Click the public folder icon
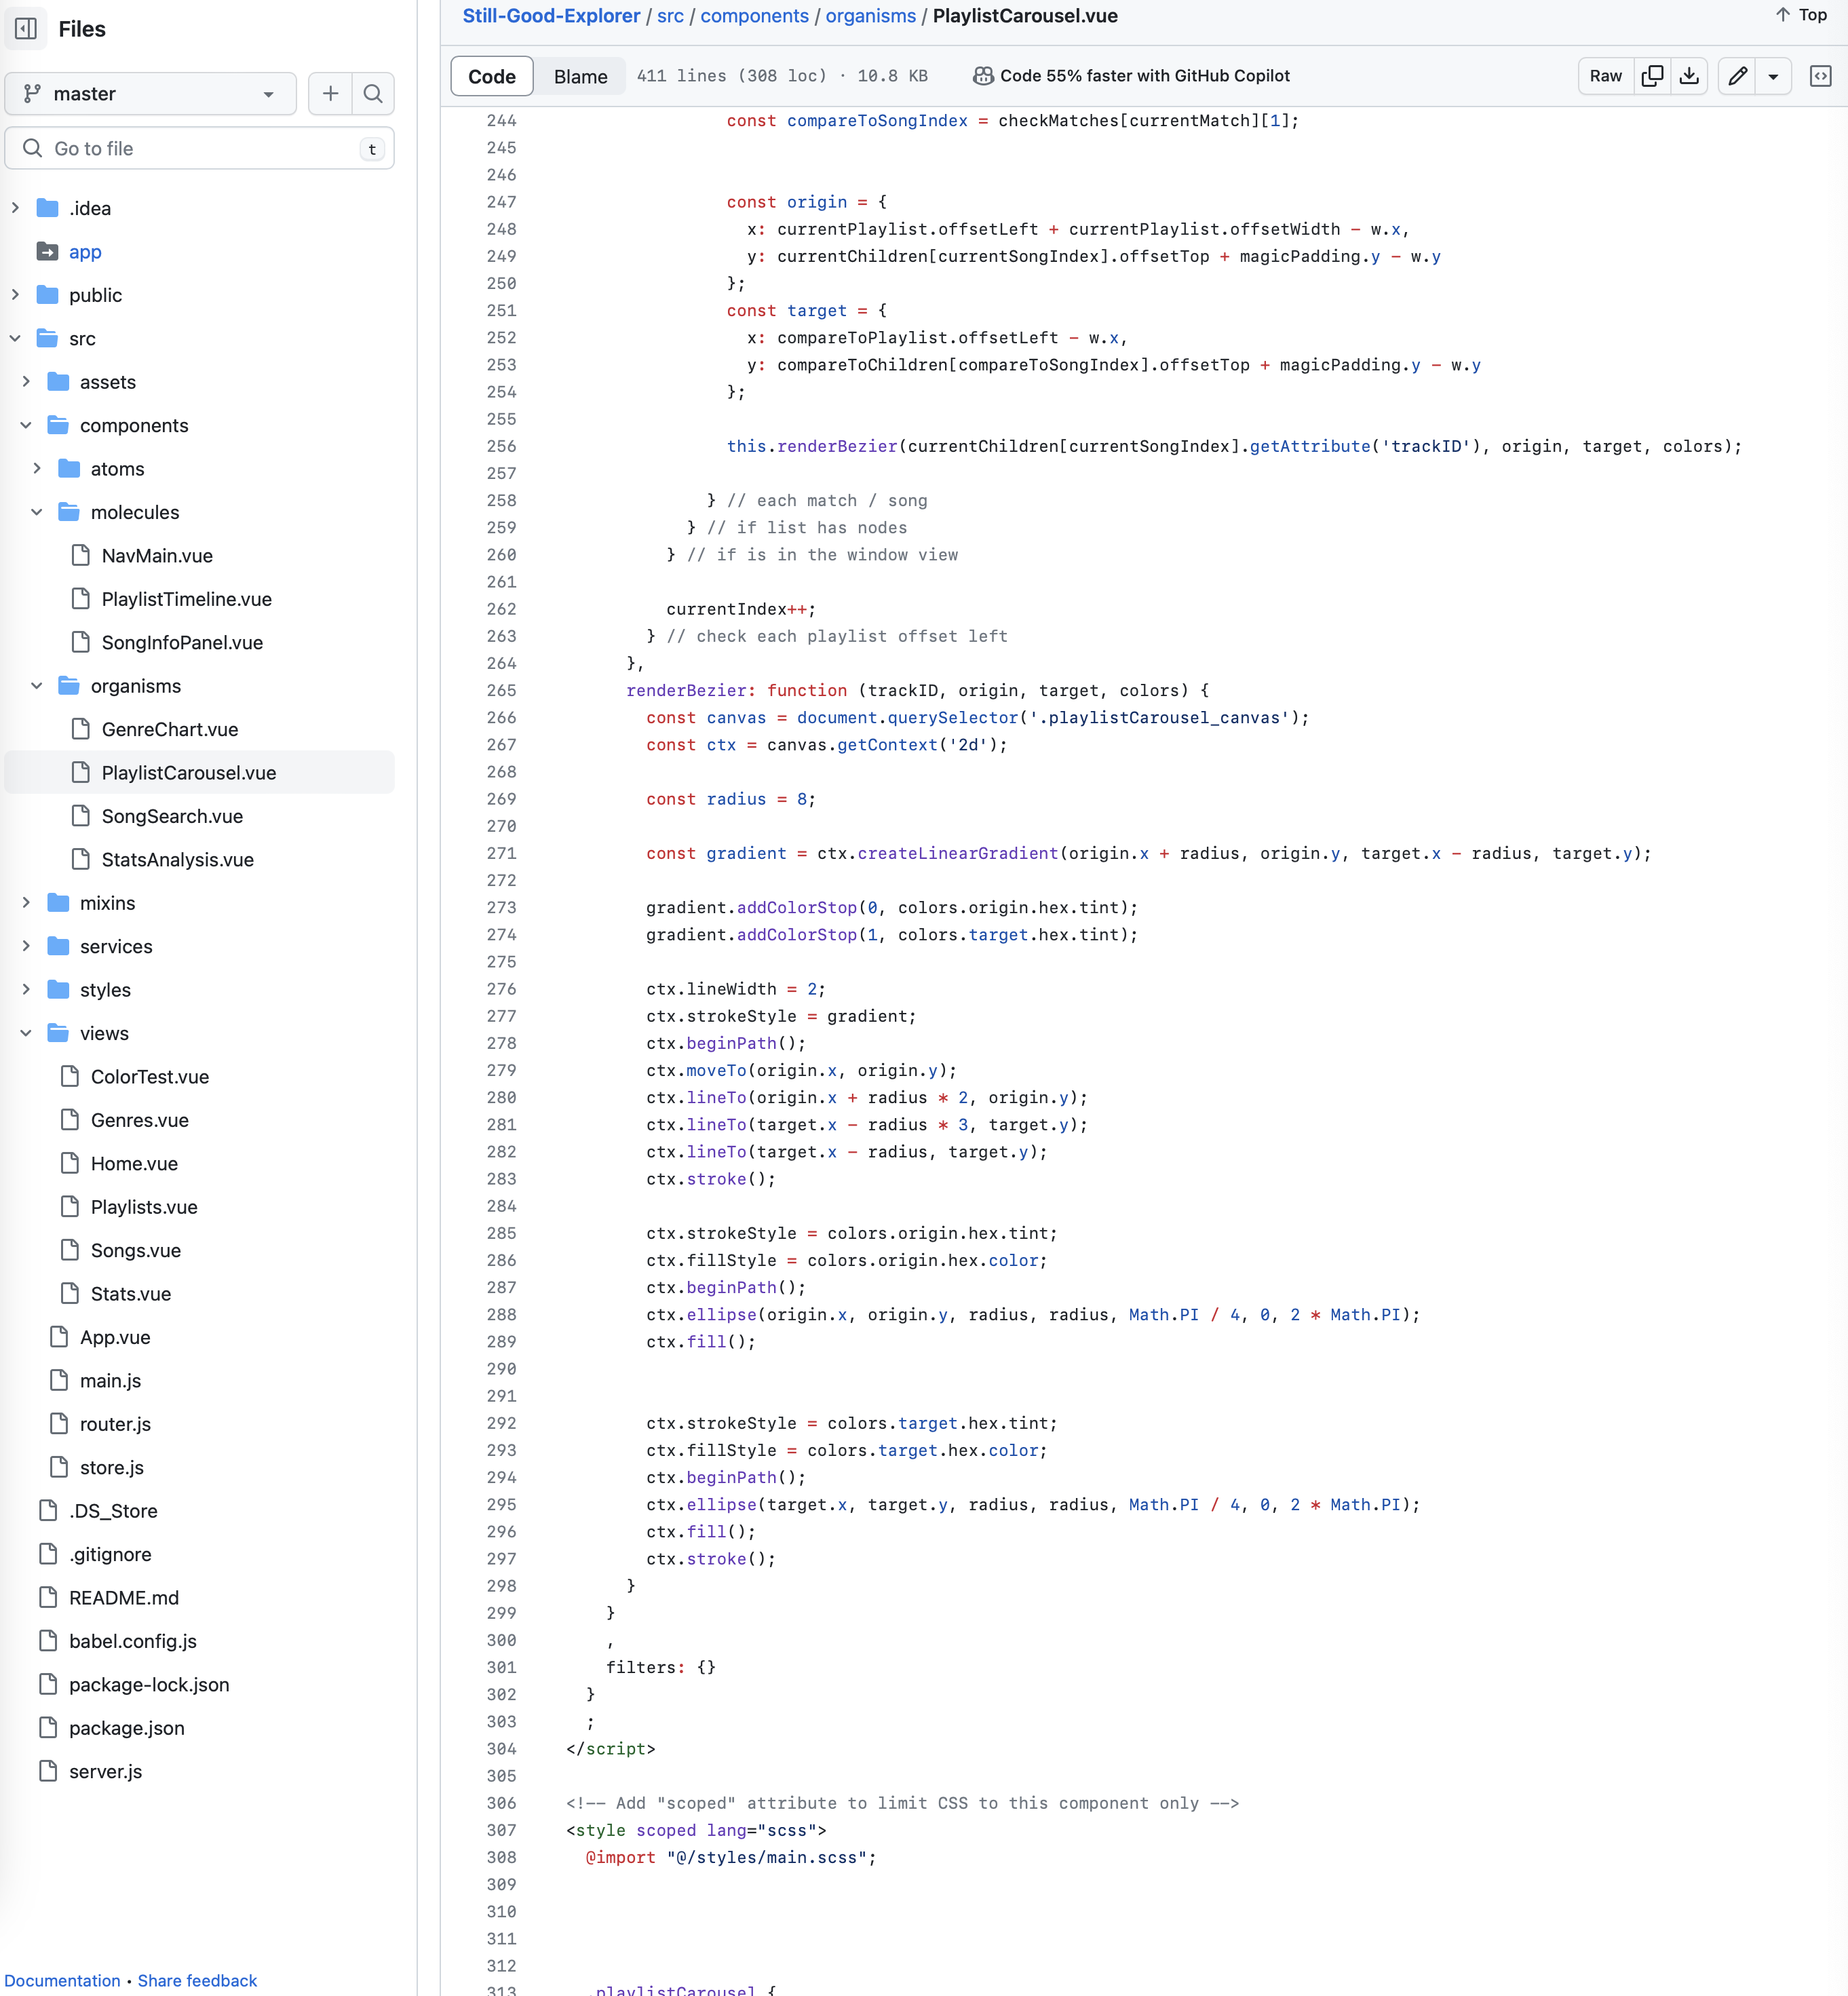The height and width of the screenshot is (1996, 1848). [47, 295]
